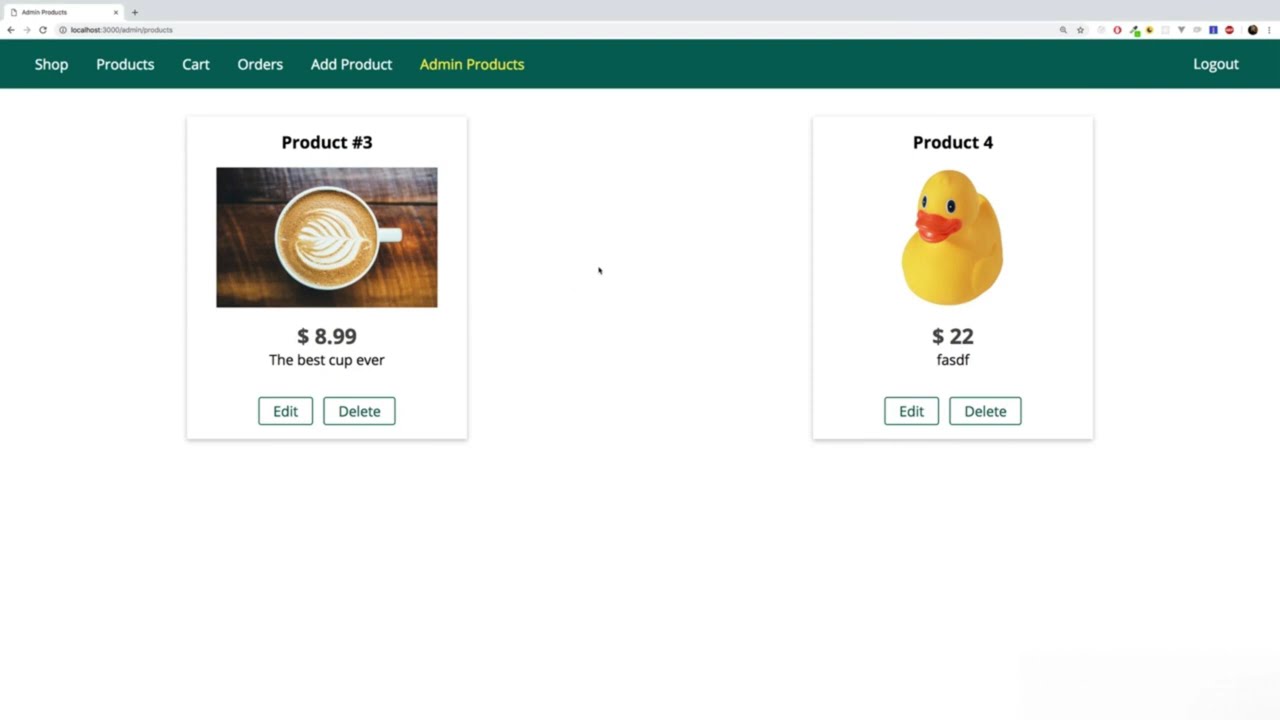Click the red Opera extension icon

1117,30
